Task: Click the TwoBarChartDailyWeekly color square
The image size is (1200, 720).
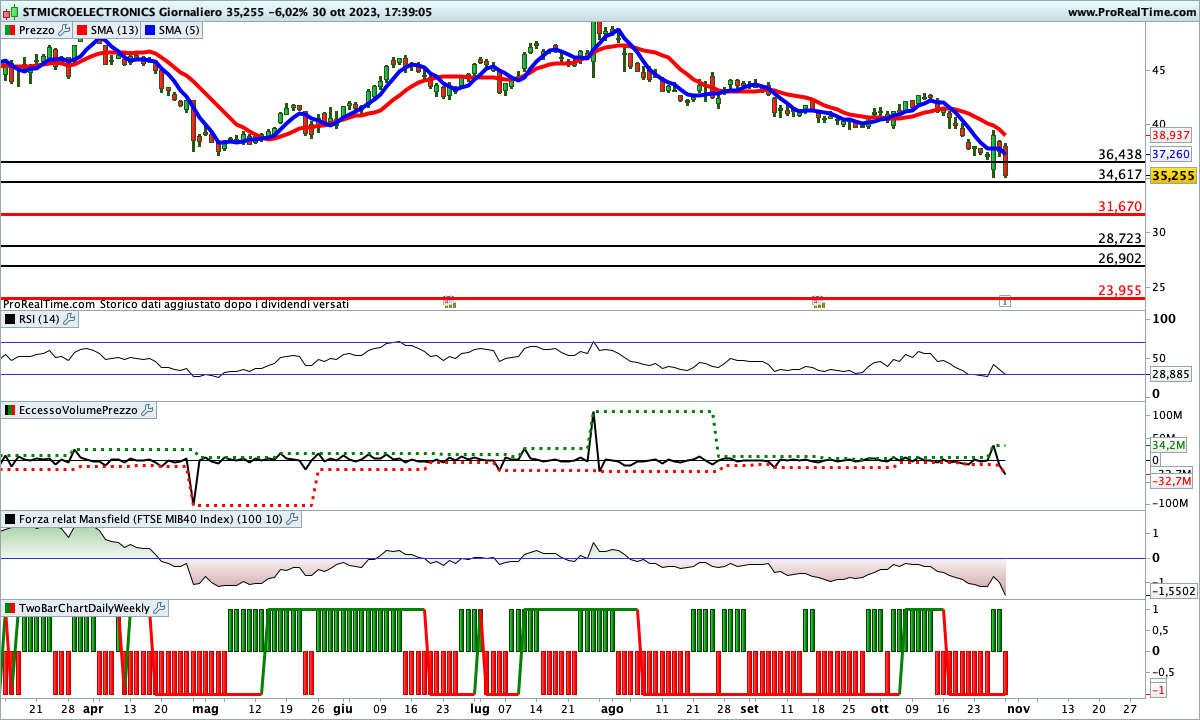Action: [x=9, y=608]
